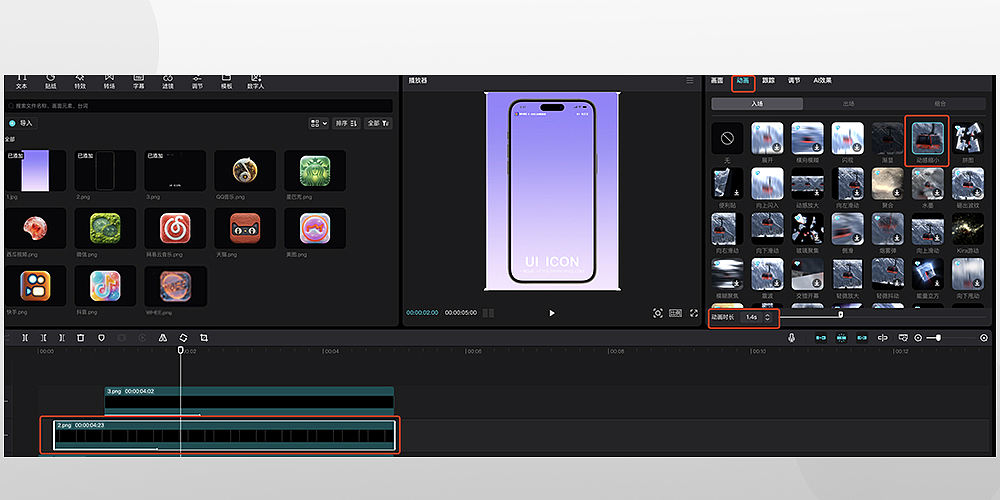The width and height of the screenshot is (1000, 500).
Task: Open the 全部 filter dropdown
Action: 378,123
